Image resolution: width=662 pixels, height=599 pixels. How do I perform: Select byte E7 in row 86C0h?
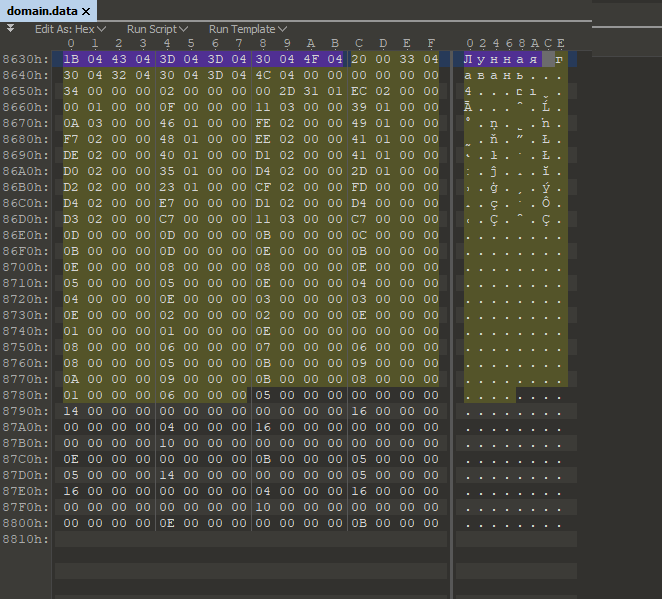coord(167,203)
